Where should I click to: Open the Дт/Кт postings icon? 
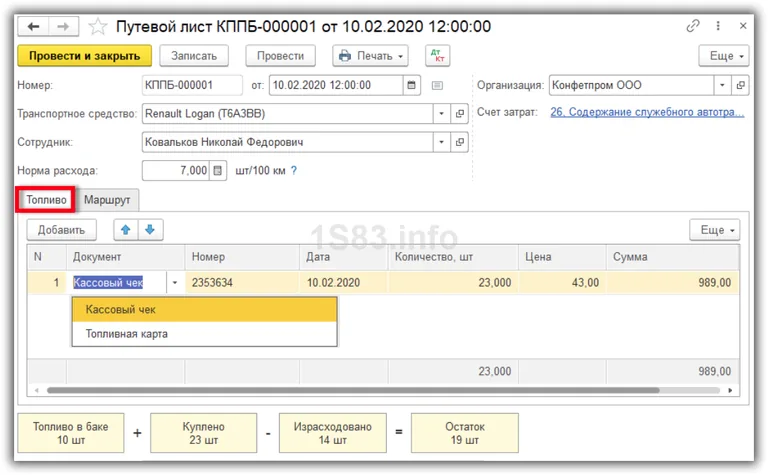pyautogui.click(x=437, y=56)
